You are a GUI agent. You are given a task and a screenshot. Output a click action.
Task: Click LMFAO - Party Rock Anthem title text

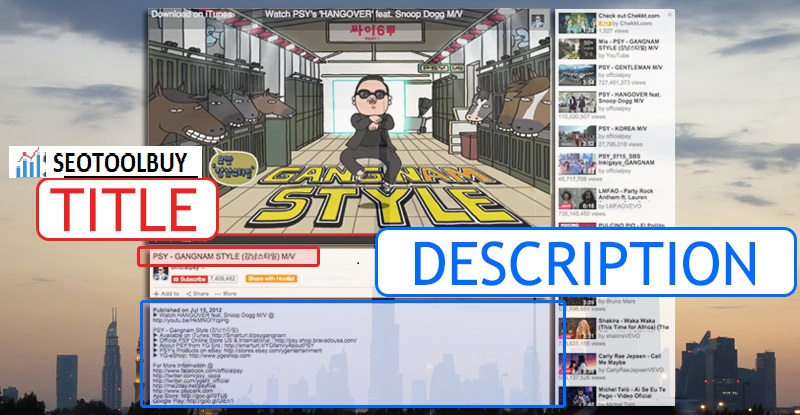[626, 194]
